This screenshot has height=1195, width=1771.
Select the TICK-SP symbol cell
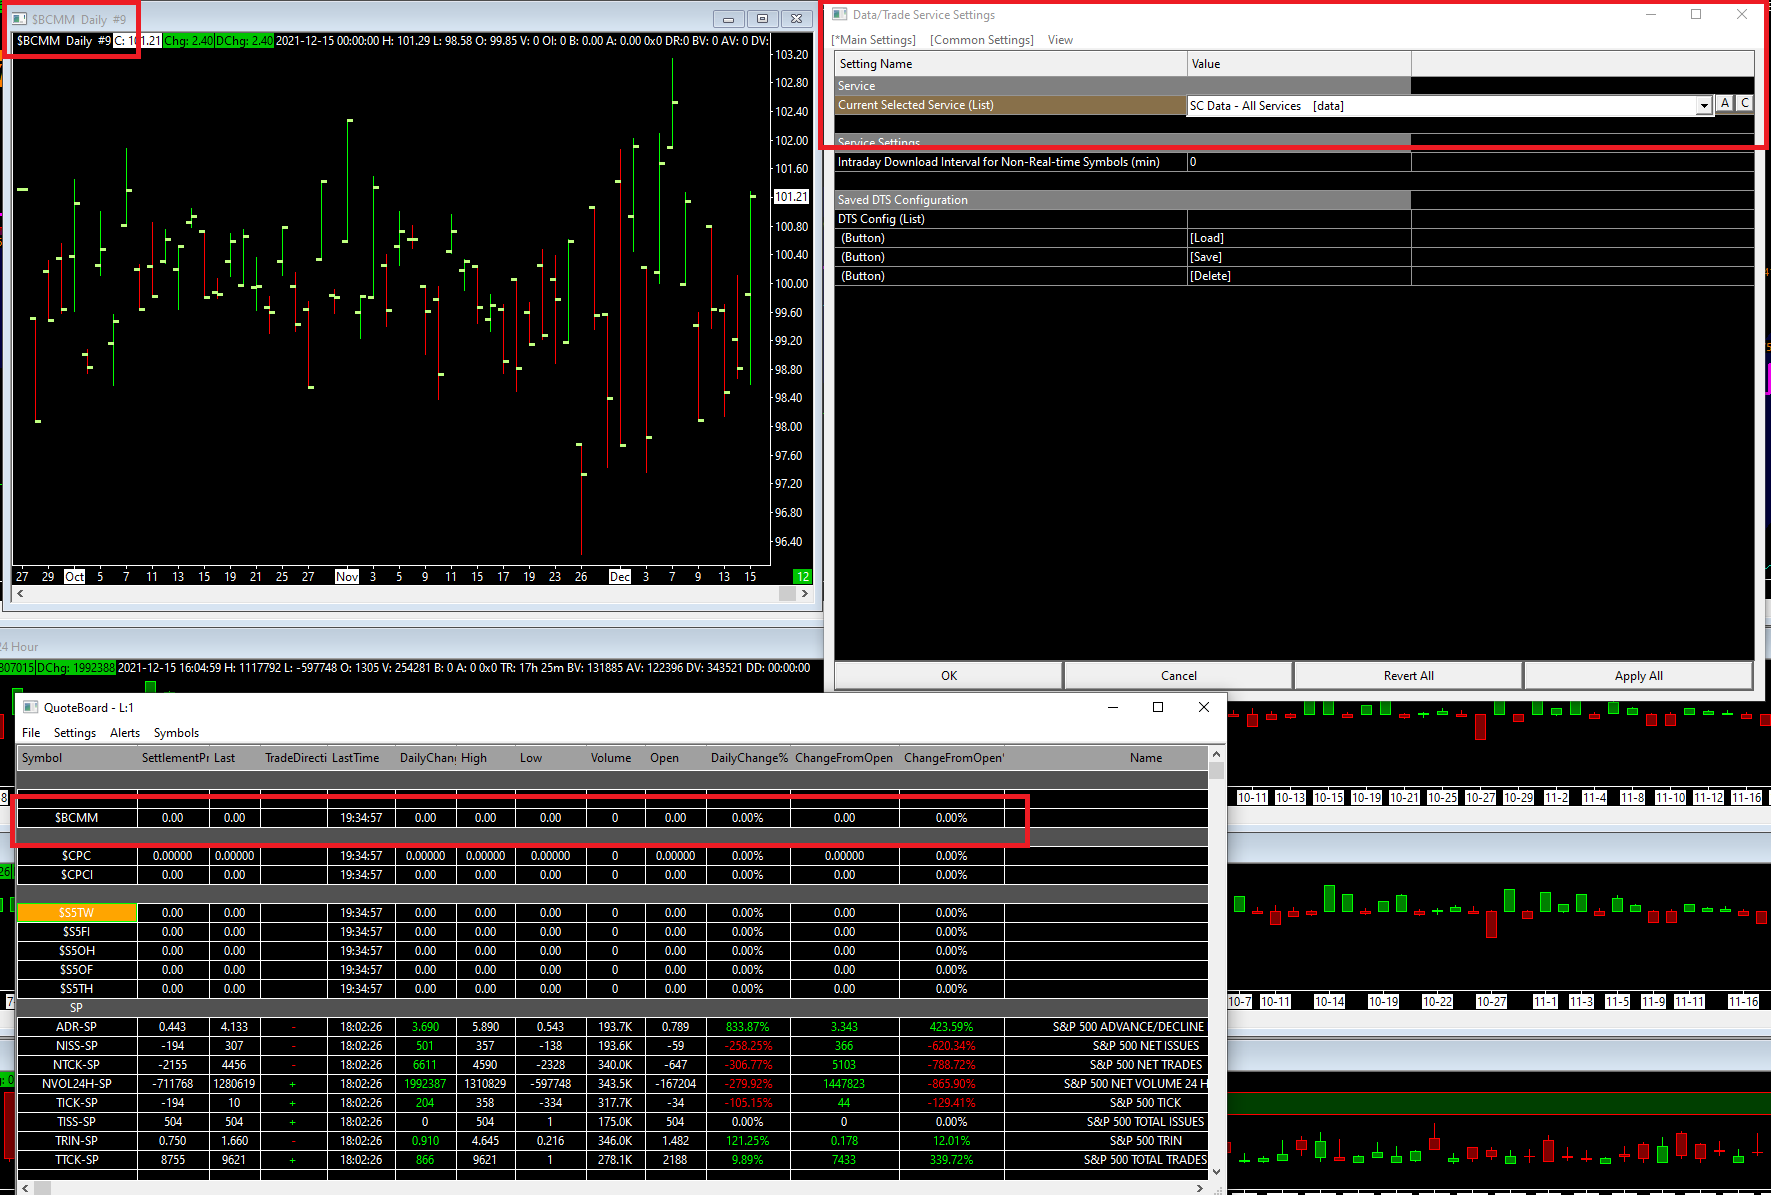(x=77, y=1103)
